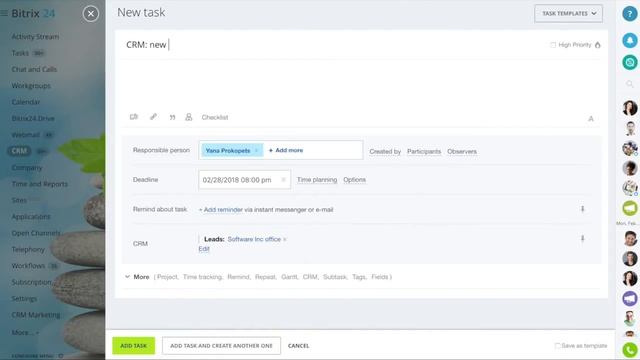The width and height of the screenshot is (640, 360).
Task: Close the New task slider panel
Action: (91, 14)
